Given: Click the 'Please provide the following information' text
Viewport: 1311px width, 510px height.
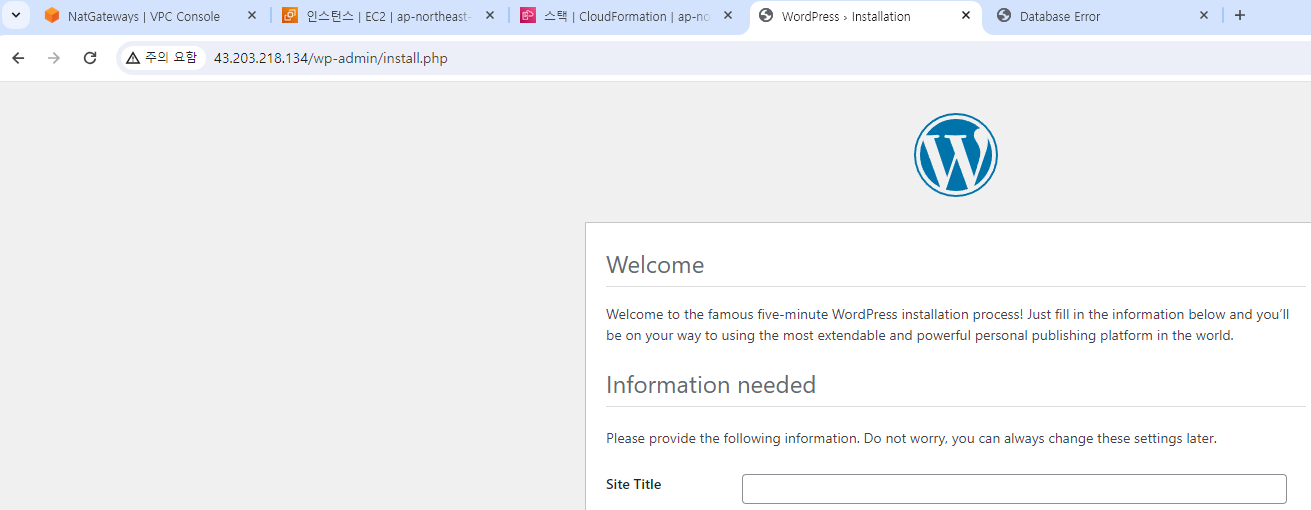Looking at the screenshot, I should (911, 438).
